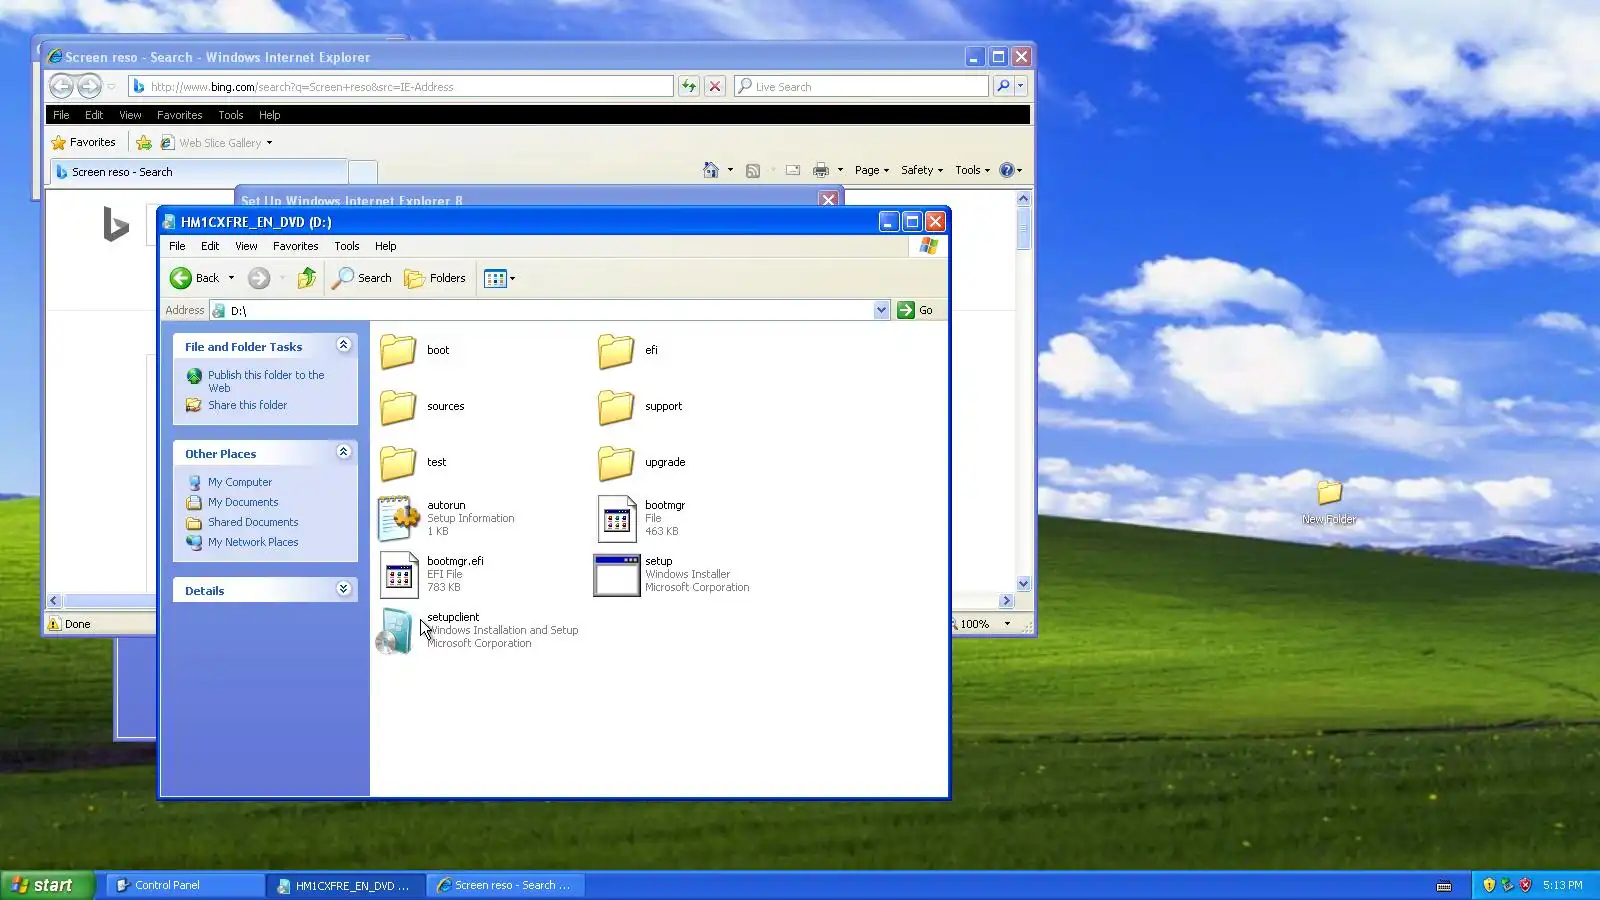Click the Internet Explorer Help icon
The height and width of the screenshot is (900, 1600).
coord(1007,170)
